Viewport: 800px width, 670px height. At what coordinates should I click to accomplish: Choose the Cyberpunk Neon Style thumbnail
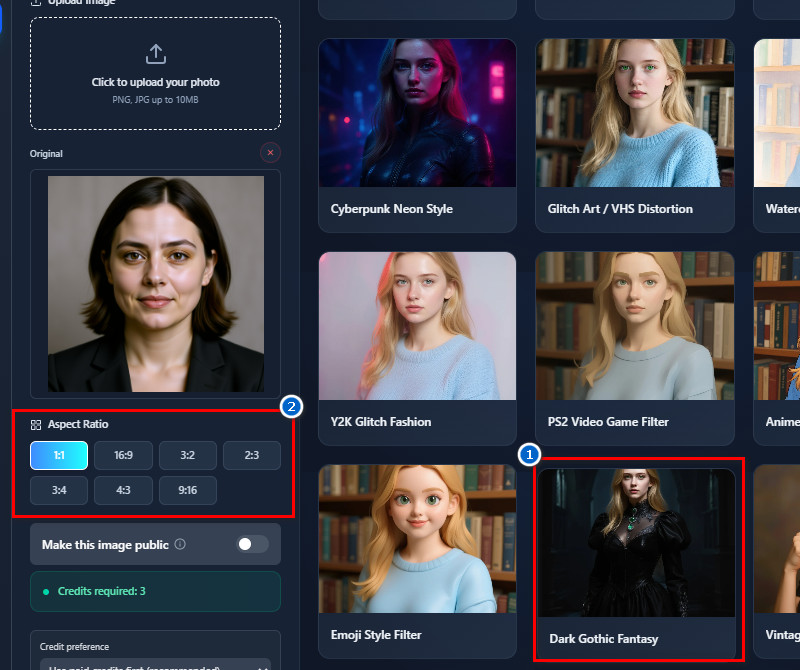click(x=417, y=113)
